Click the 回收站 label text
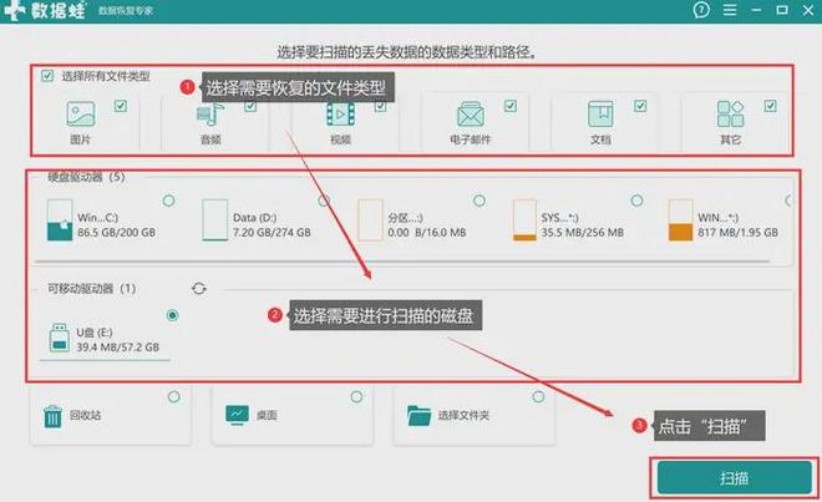 point(85,415)
